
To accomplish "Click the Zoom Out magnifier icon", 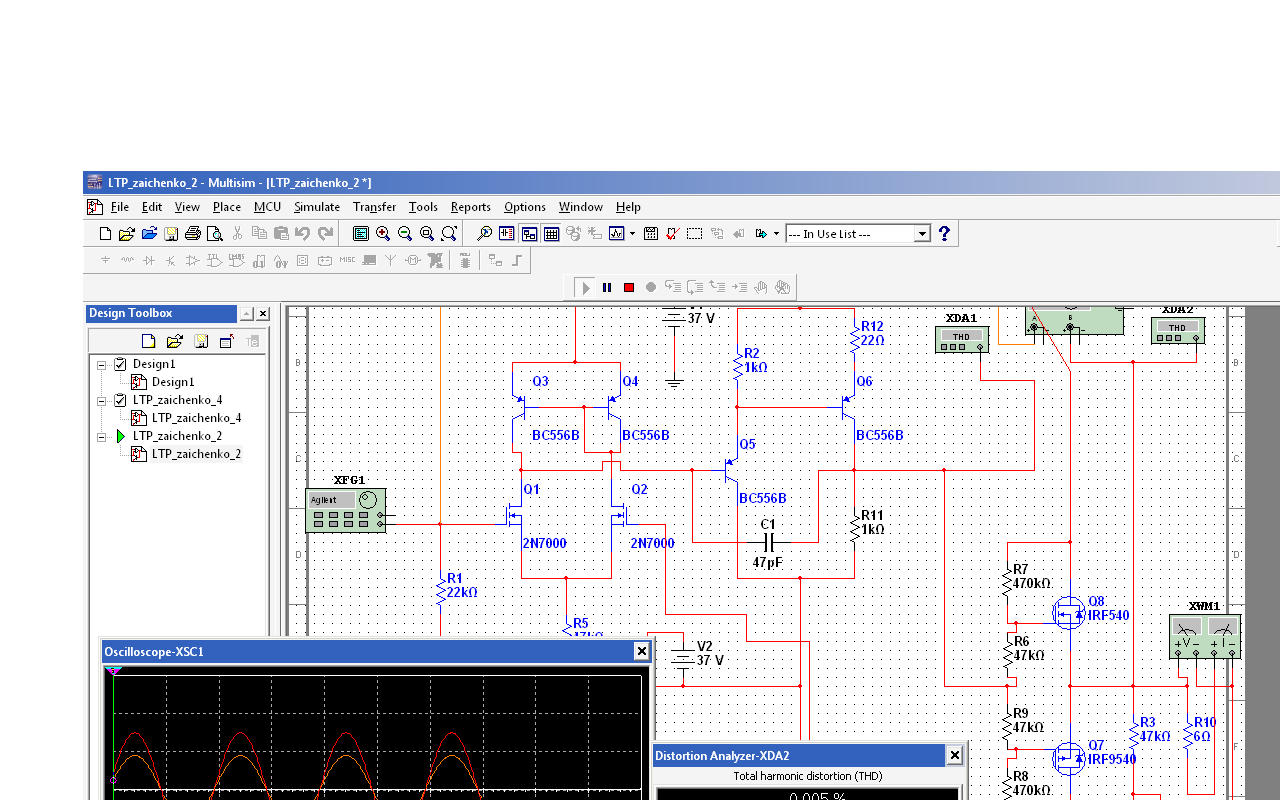I will pos(405,234).
